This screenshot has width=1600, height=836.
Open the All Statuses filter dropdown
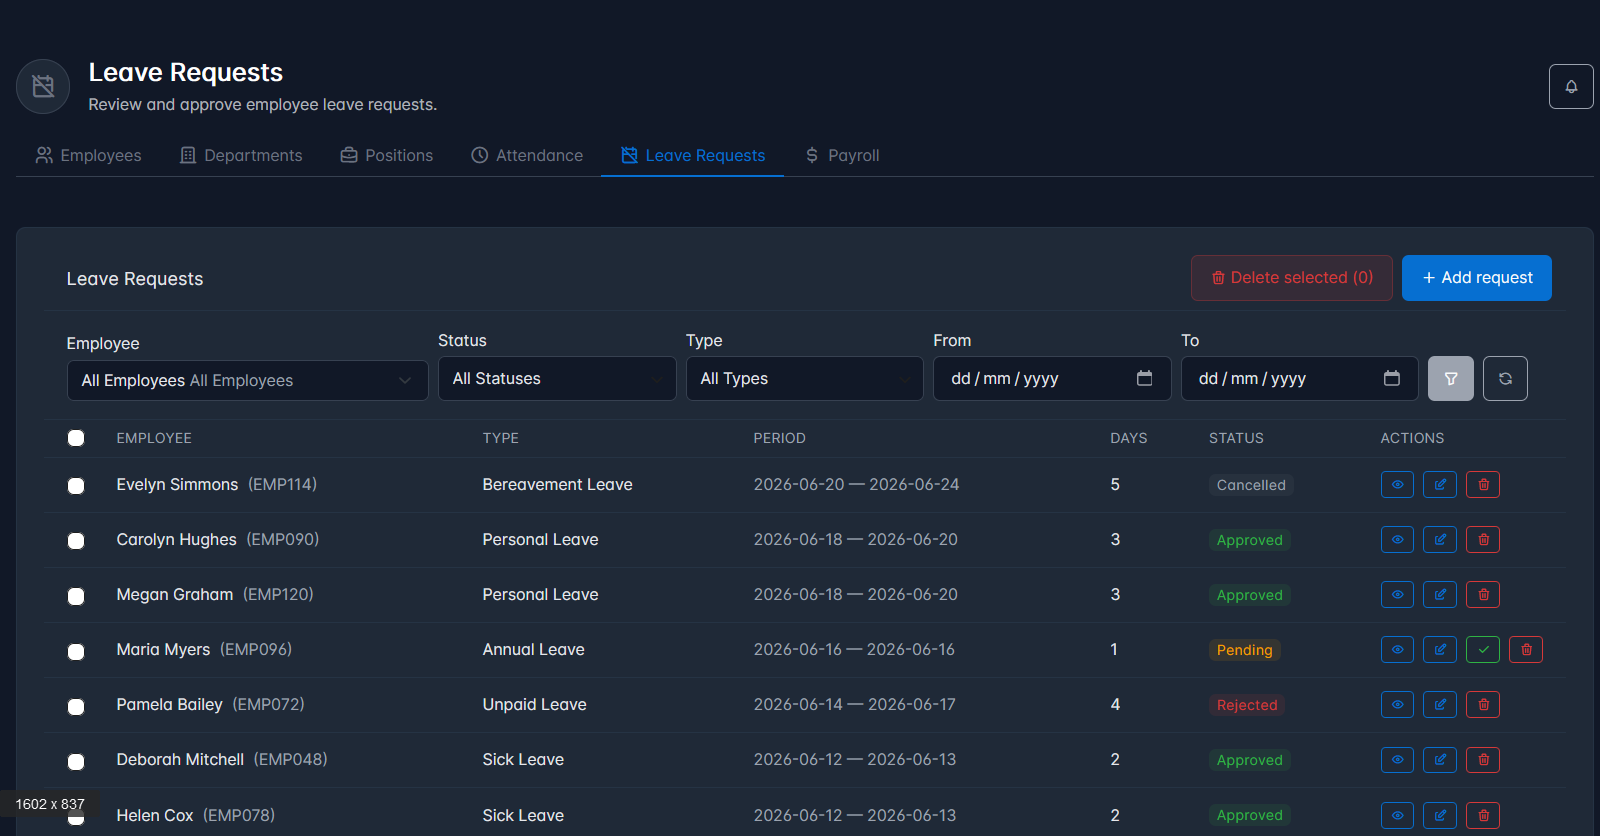[557, 379]
